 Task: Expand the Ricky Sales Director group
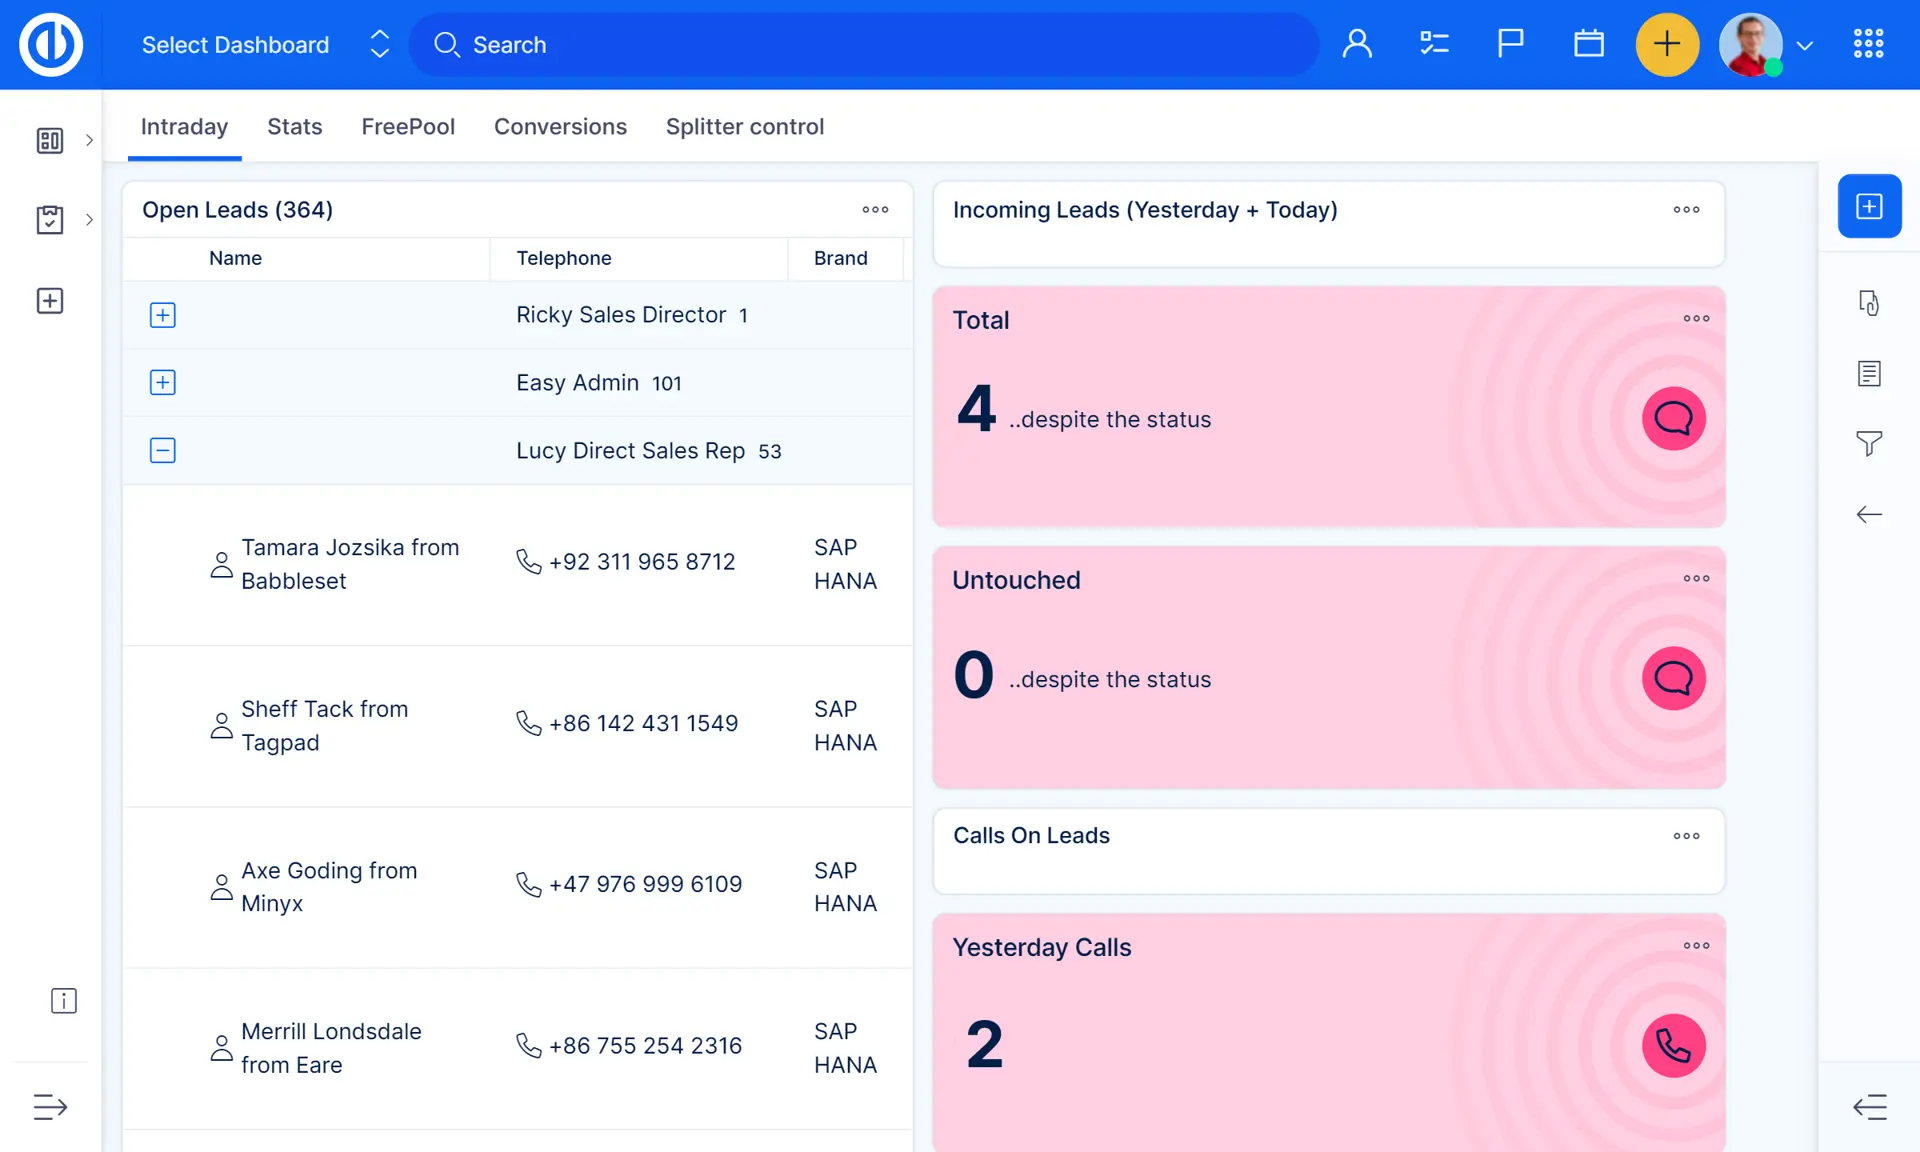[162, 315]
